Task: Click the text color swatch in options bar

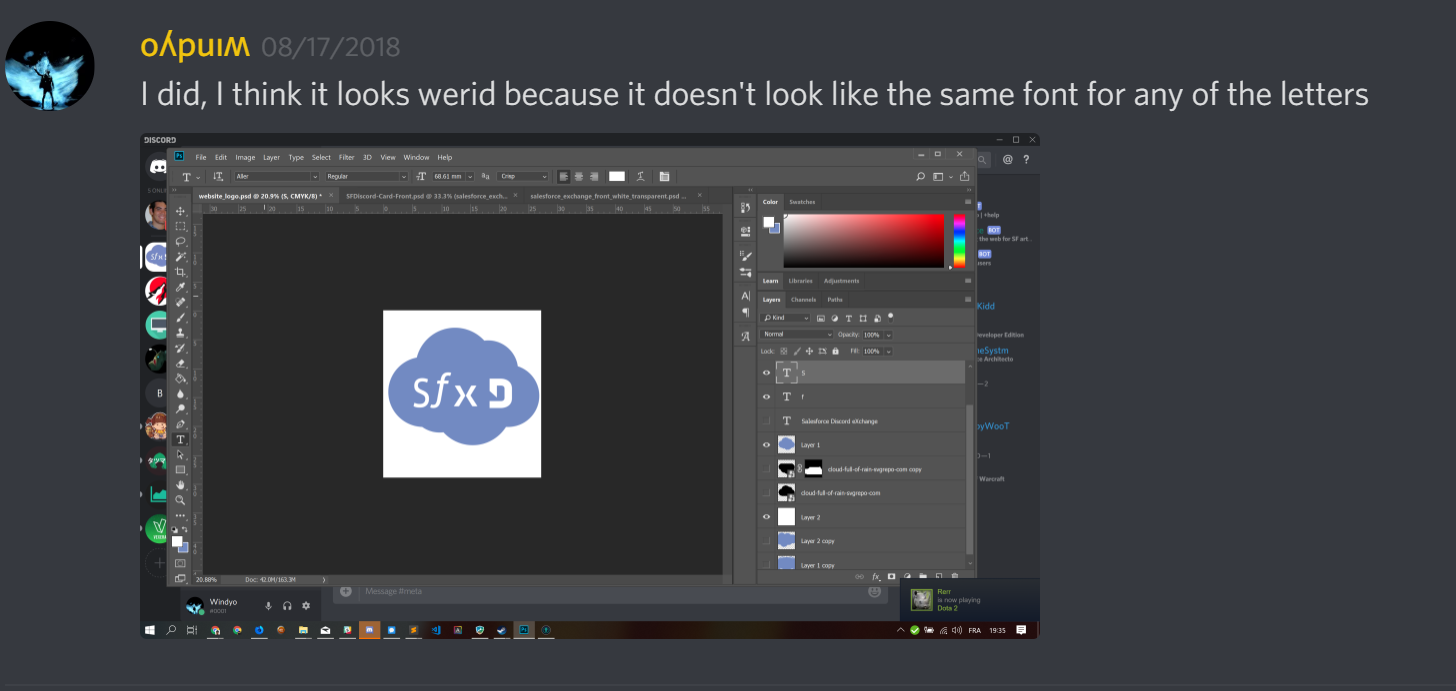Action: pyautogui.click(x=617, y=177)
